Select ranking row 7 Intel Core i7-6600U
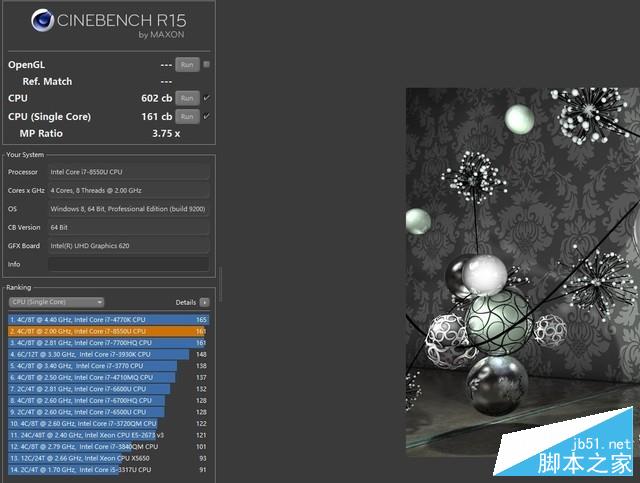Image resolution: width=640 pixels, height=483 pixels. (x=109, y=389)
